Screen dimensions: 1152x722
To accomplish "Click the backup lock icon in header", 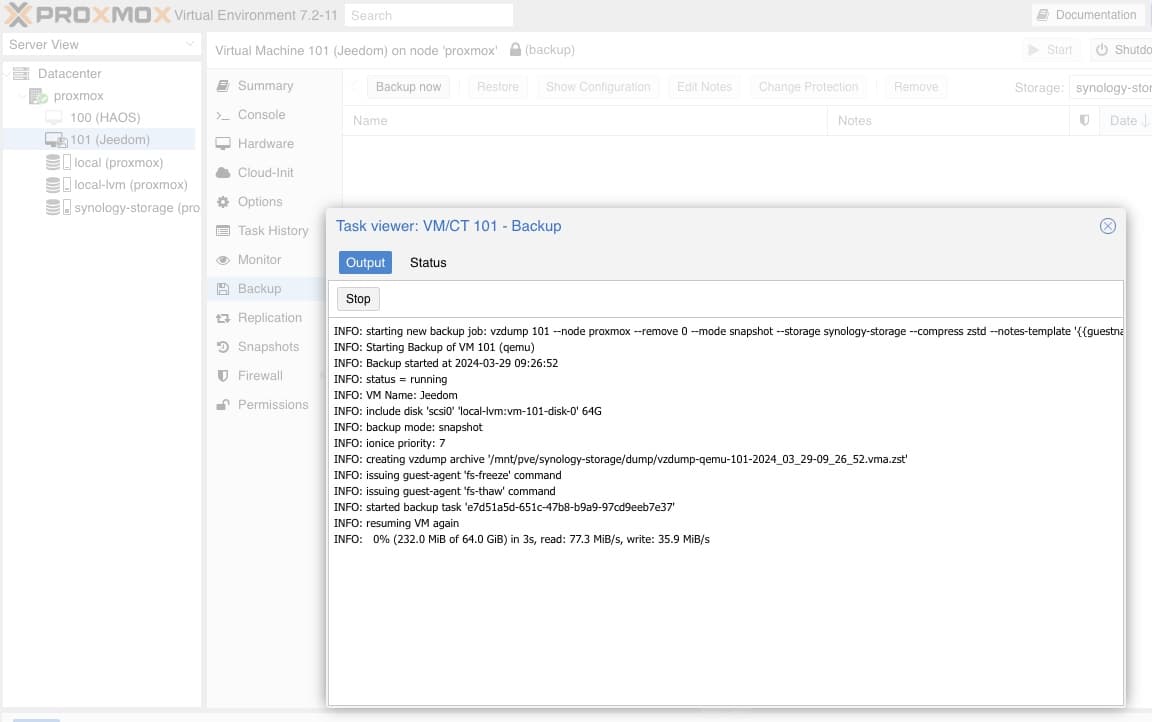I will (515, 49).
